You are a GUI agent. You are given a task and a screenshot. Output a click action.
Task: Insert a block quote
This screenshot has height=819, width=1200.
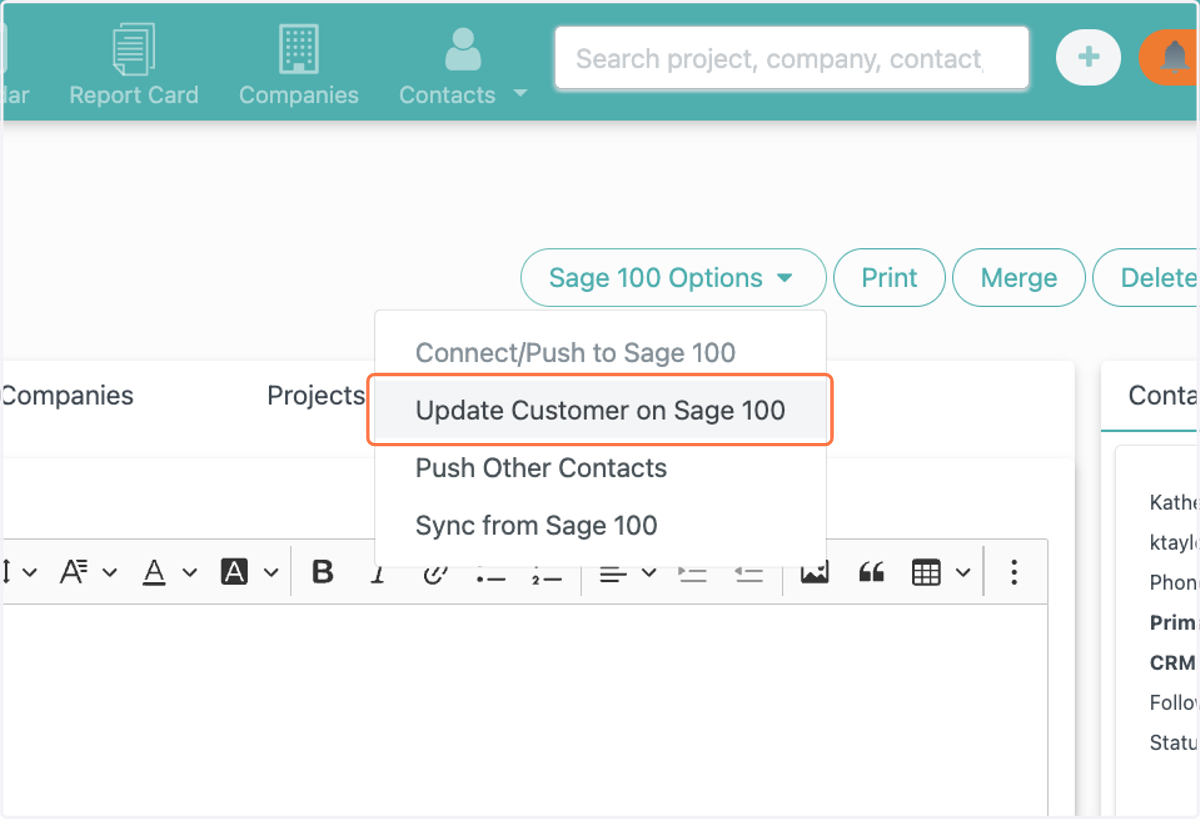872,572
